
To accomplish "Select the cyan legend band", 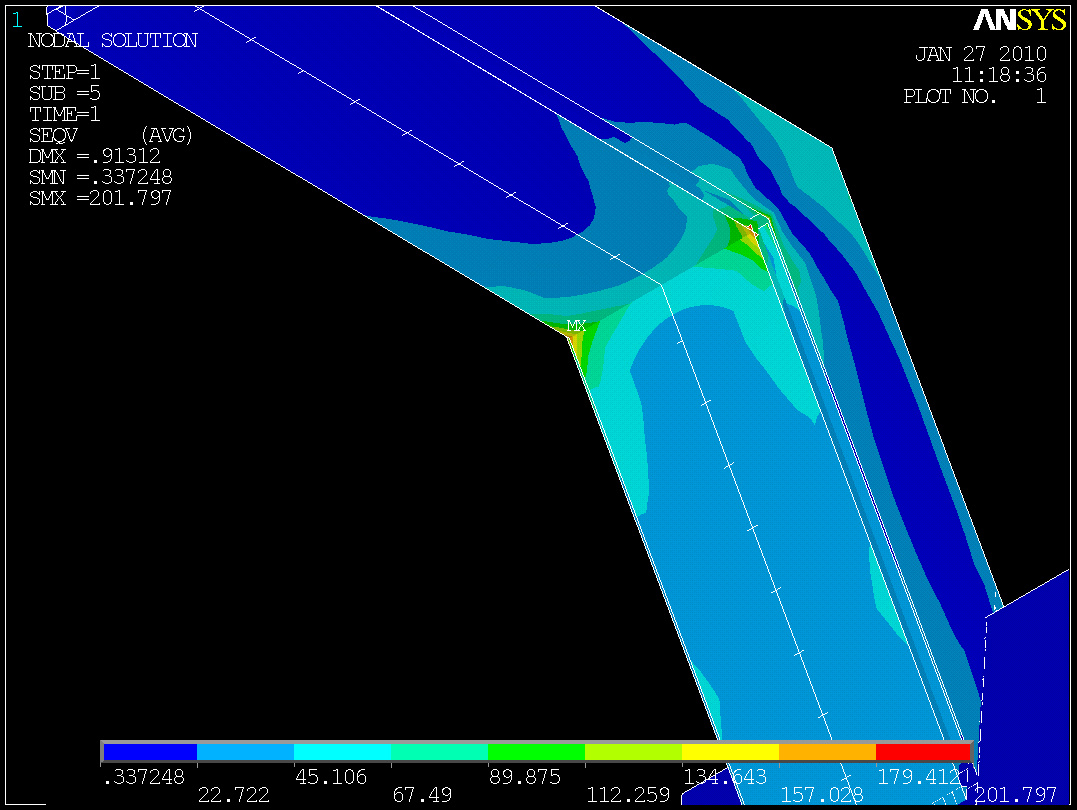I will pyautogui.click(x=343, y=752).
